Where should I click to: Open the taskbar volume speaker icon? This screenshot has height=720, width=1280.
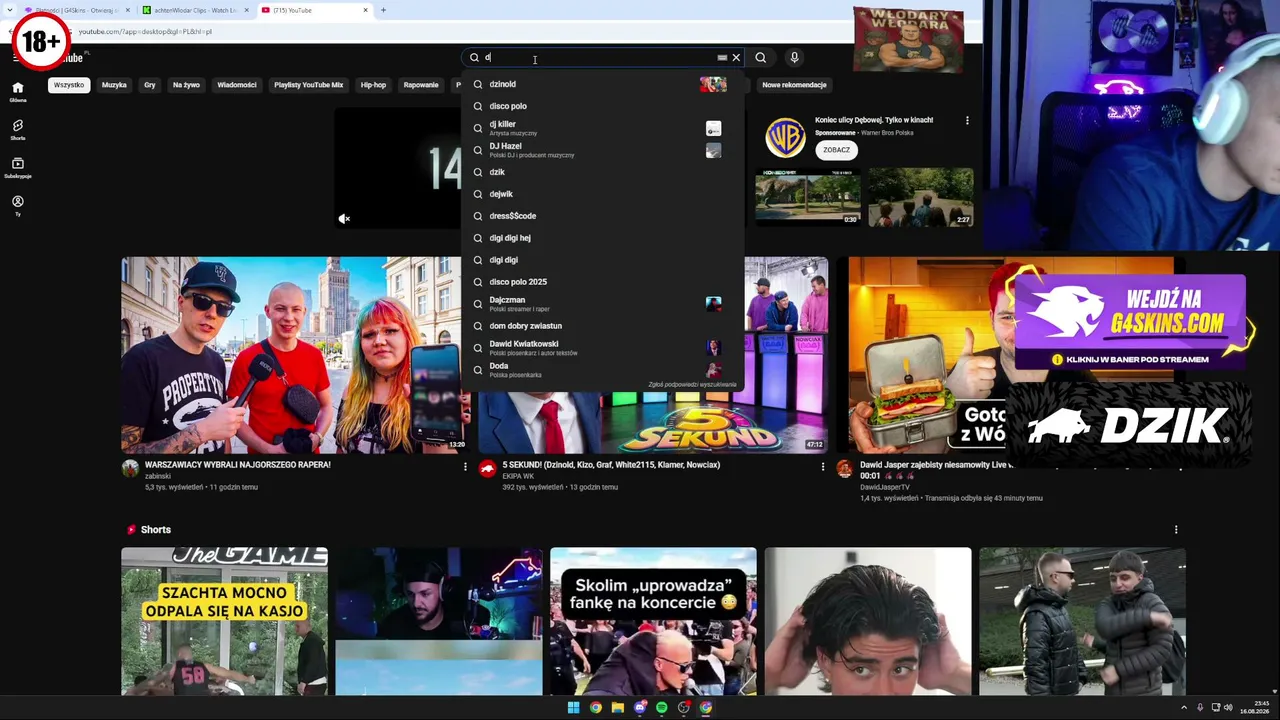click(1229, 708)
